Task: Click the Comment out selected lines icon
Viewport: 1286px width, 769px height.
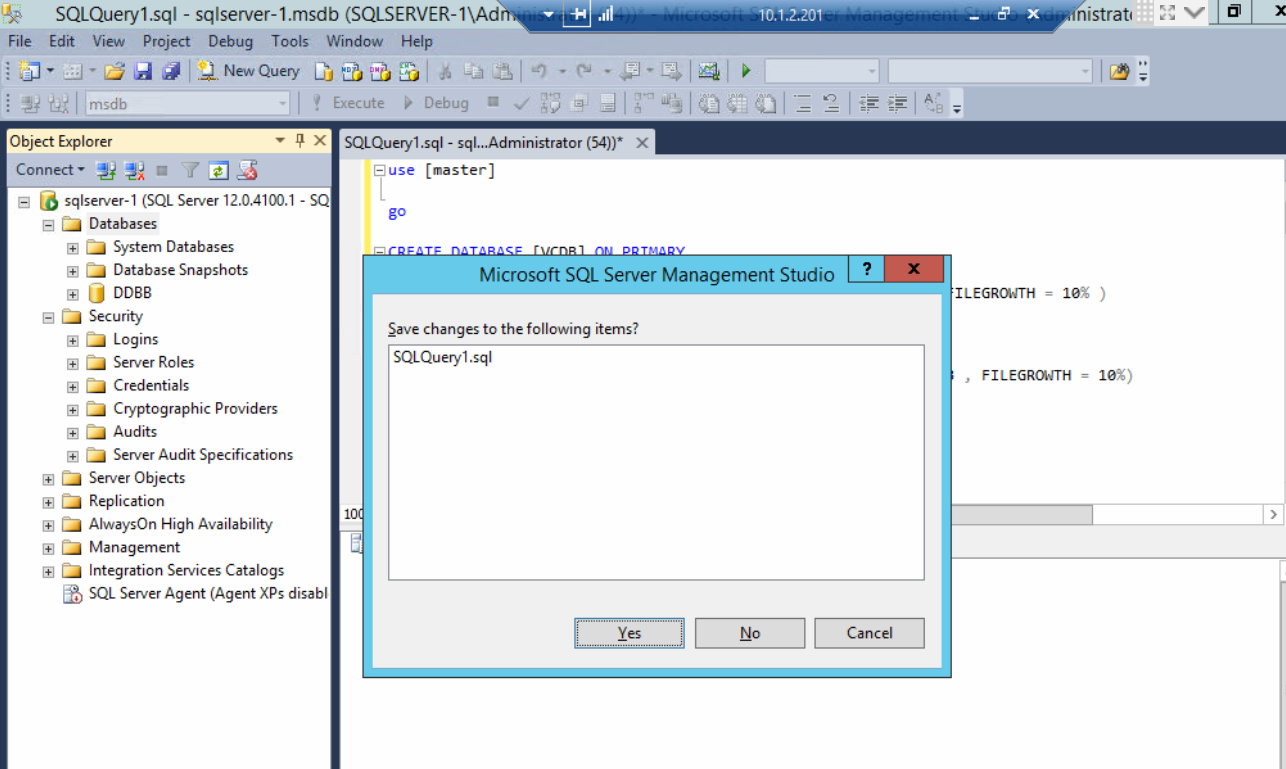Action: pyautogui.click(x=803, y=103)
